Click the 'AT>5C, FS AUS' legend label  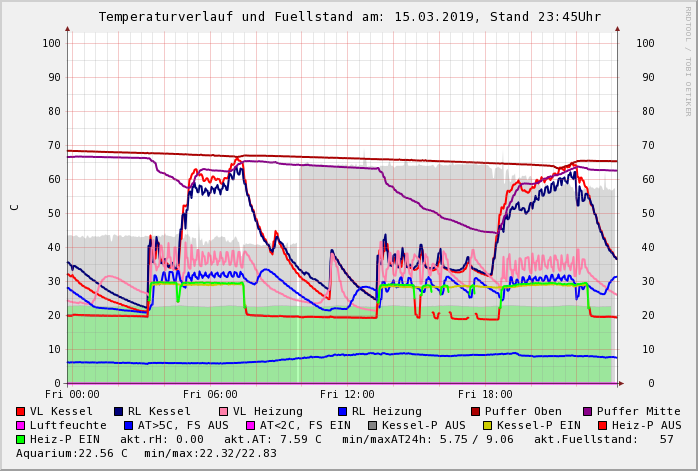183,425
